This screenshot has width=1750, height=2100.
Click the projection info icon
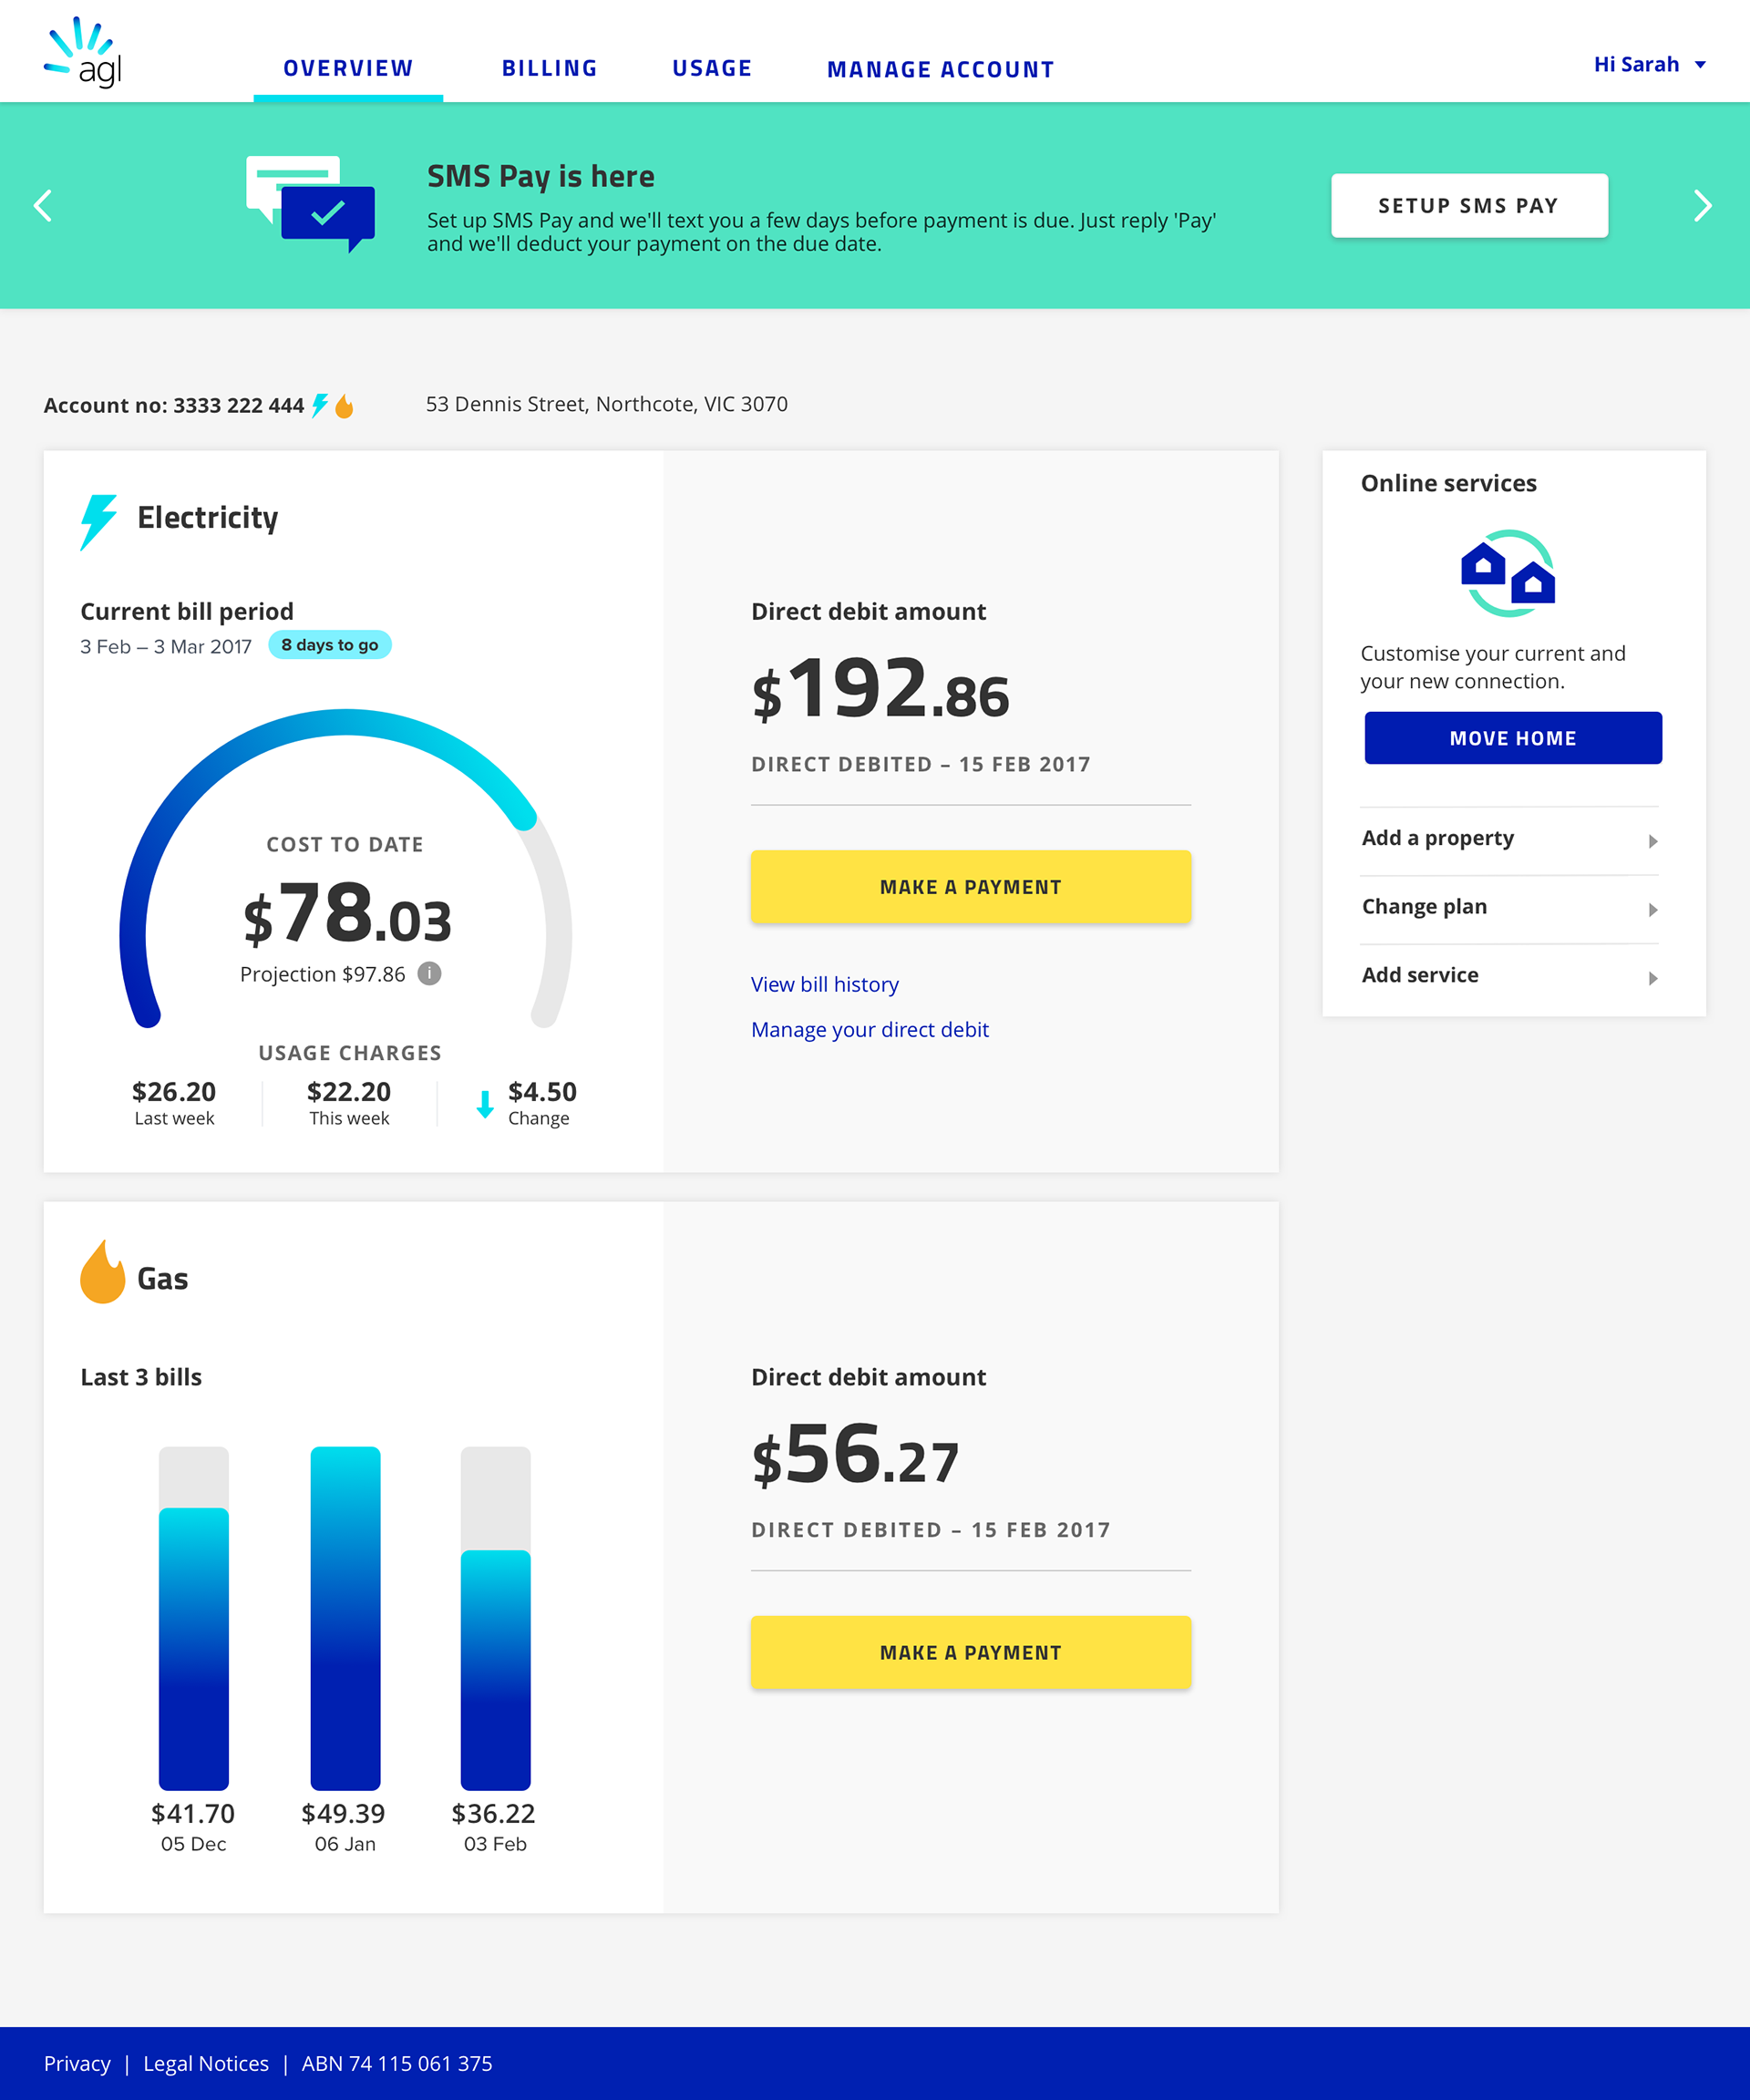(429, 973)
